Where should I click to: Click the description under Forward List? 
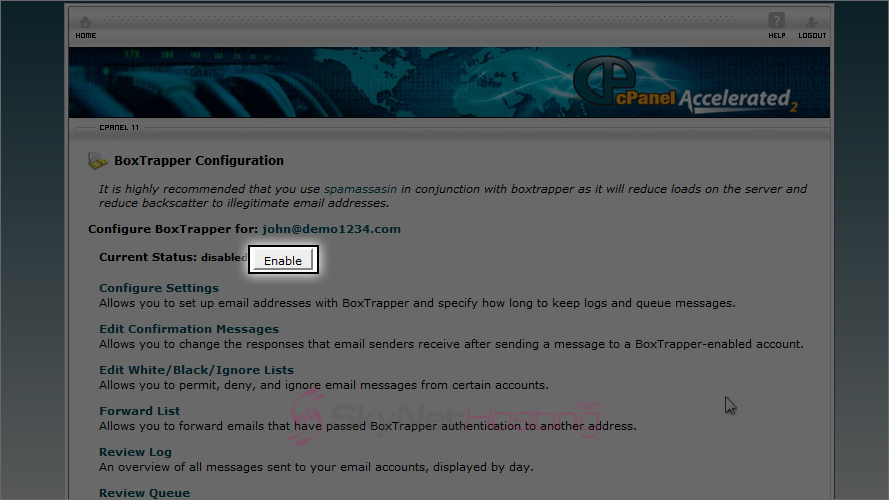coord(368,426)
